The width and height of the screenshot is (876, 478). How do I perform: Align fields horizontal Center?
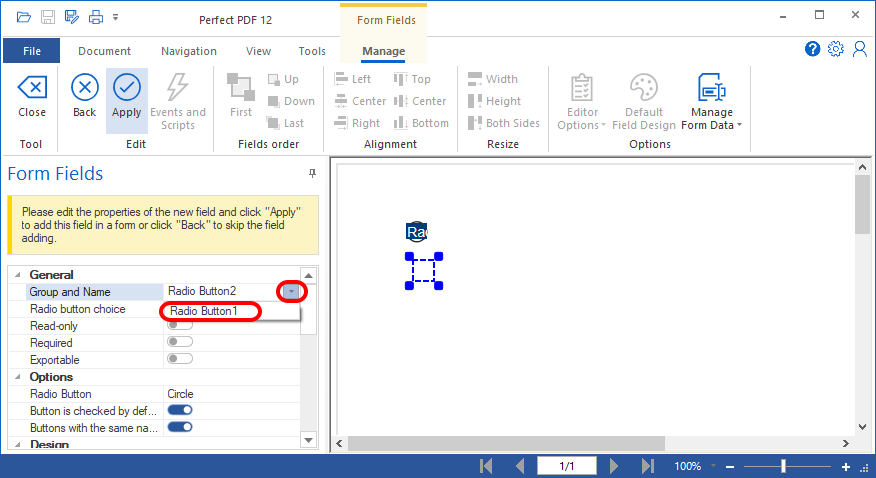coord(360,101)
